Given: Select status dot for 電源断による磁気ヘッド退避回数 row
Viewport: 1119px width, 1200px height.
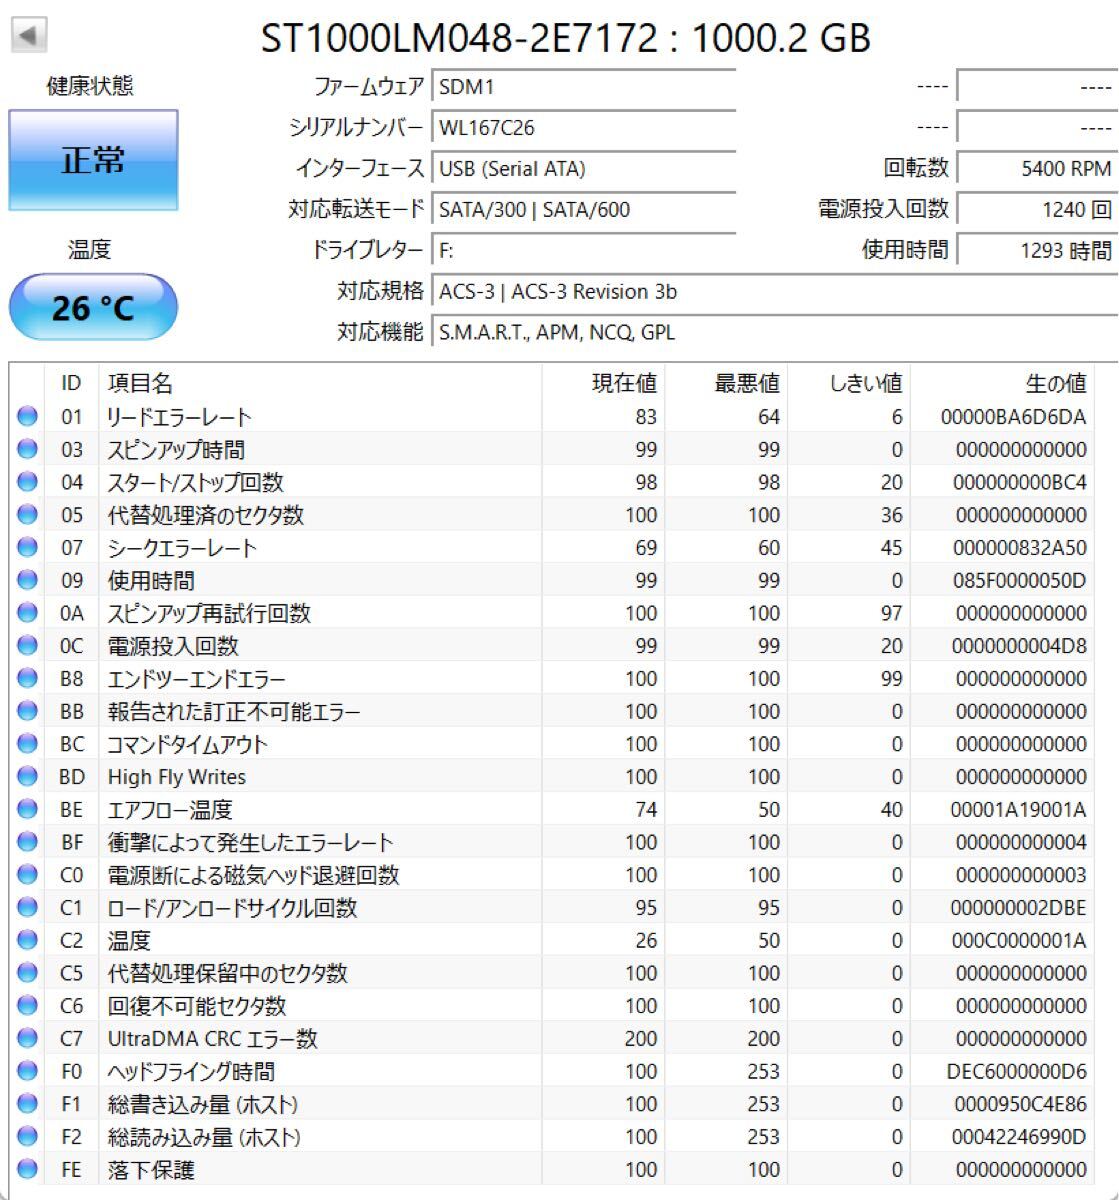Looking at the screenshot, I should pos(27,874).
